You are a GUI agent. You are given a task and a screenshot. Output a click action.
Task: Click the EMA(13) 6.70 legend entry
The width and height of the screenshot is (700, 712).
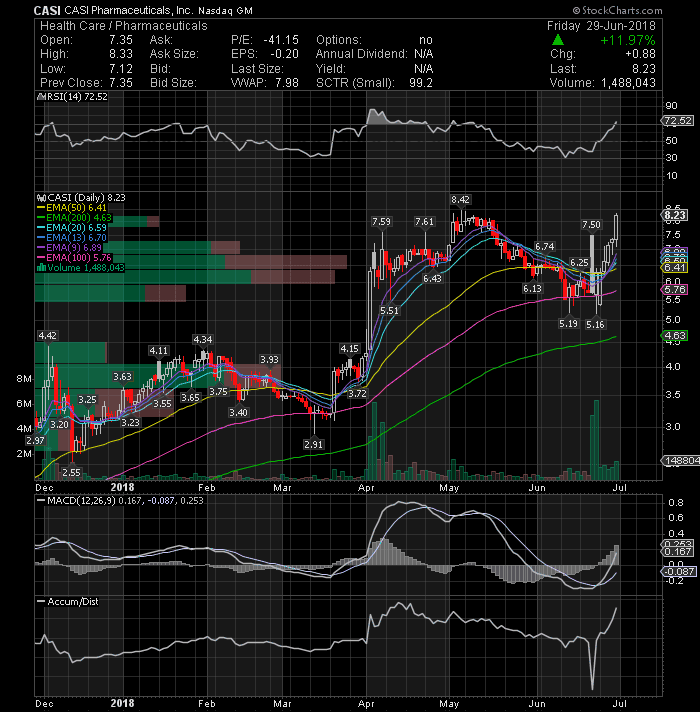click(x=72, y=238)
